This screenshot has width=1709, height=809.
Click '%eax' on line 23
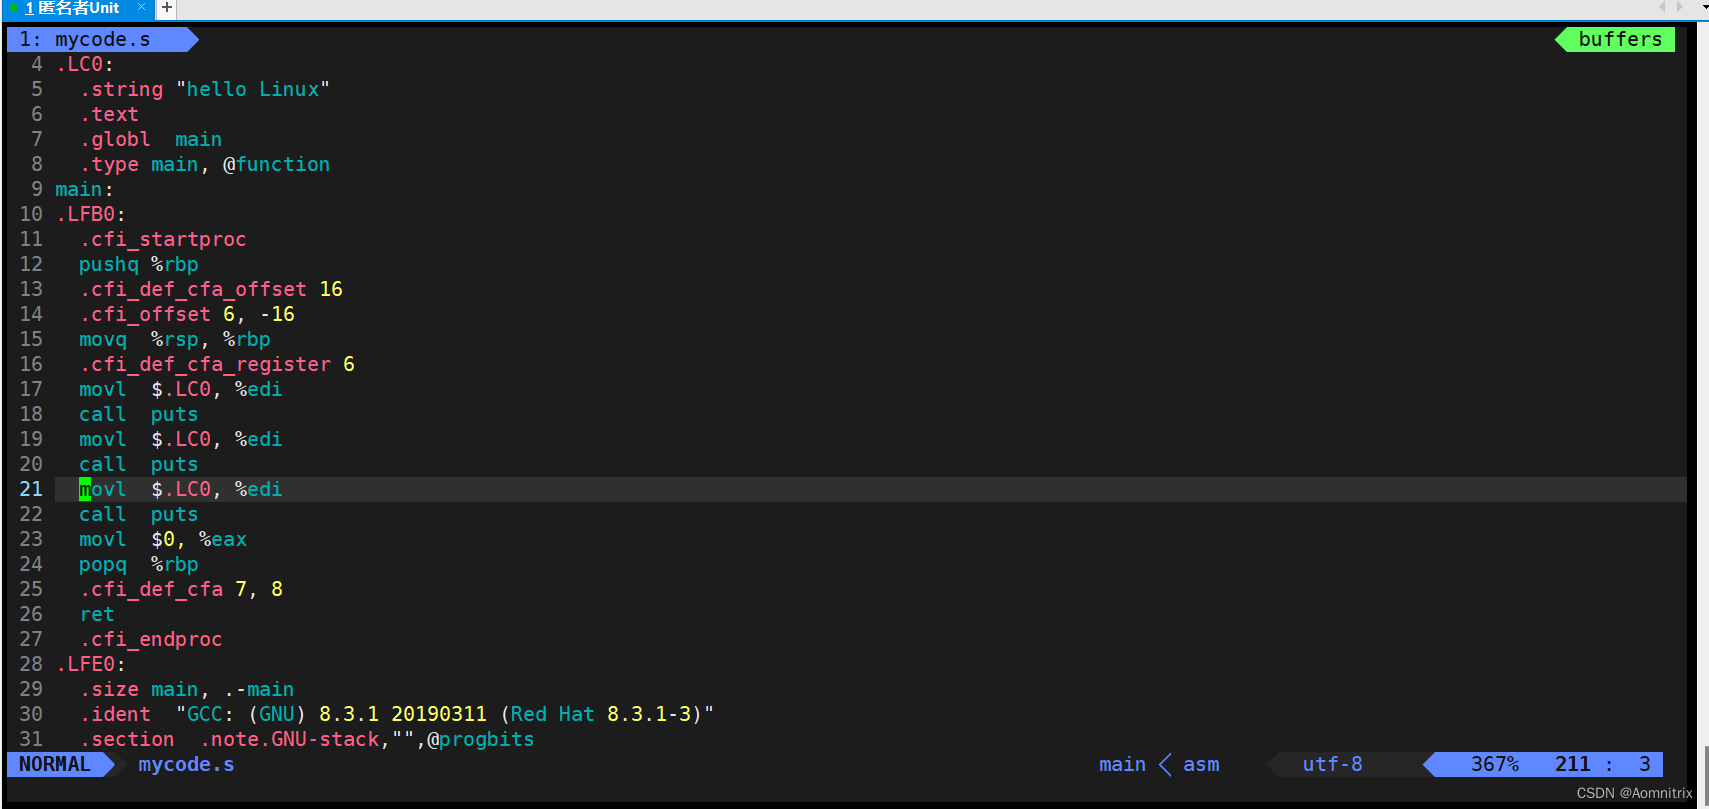pyautogui.click(x=223, y=539)
